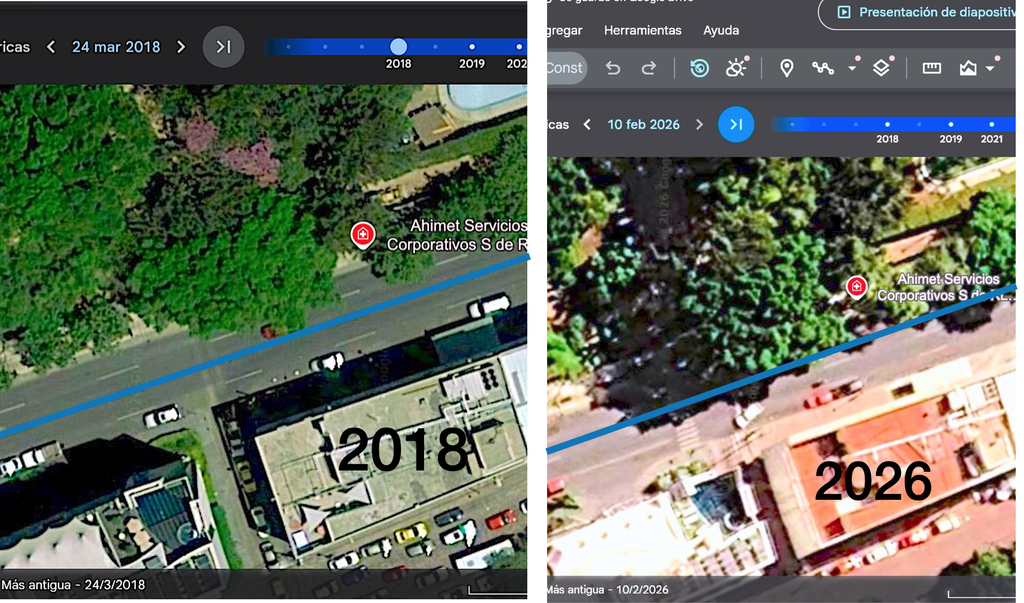Select the add placemark pin tool
Screen dimensions: 1024x603
(x=787, y=68)
